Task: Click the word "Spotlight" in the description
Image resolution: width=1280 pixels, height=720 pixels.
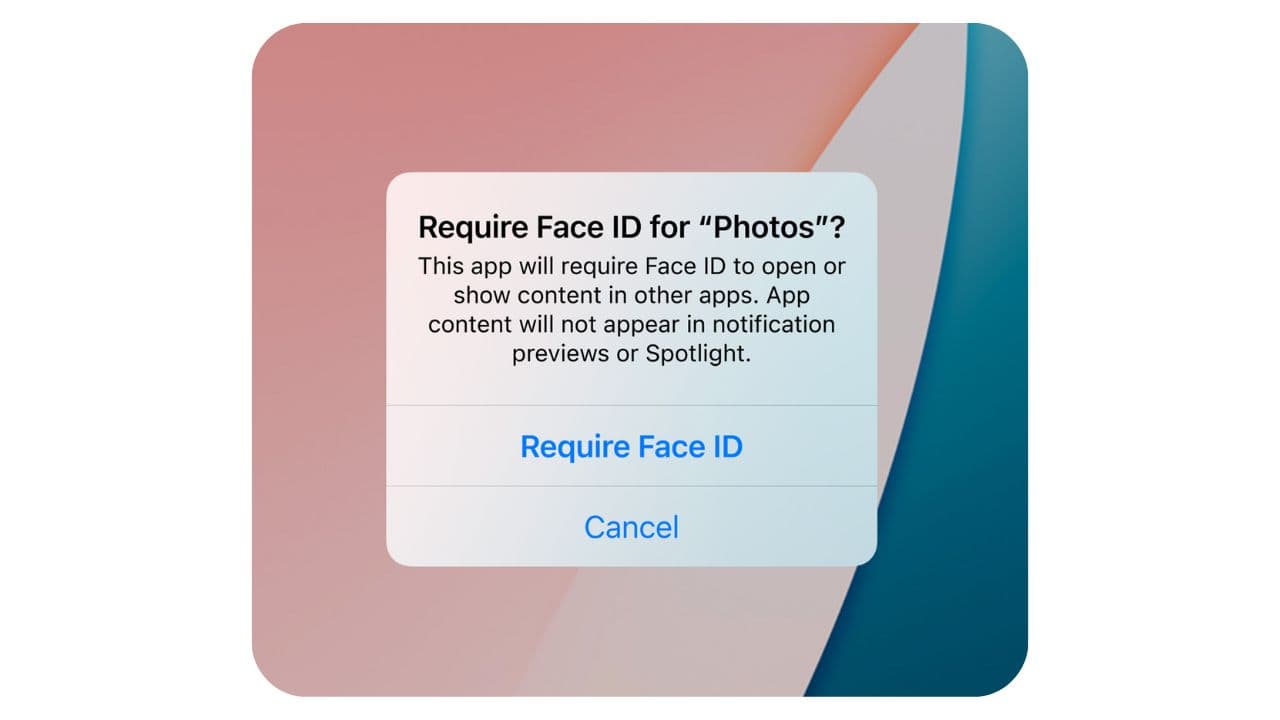Action: (697, 354)
